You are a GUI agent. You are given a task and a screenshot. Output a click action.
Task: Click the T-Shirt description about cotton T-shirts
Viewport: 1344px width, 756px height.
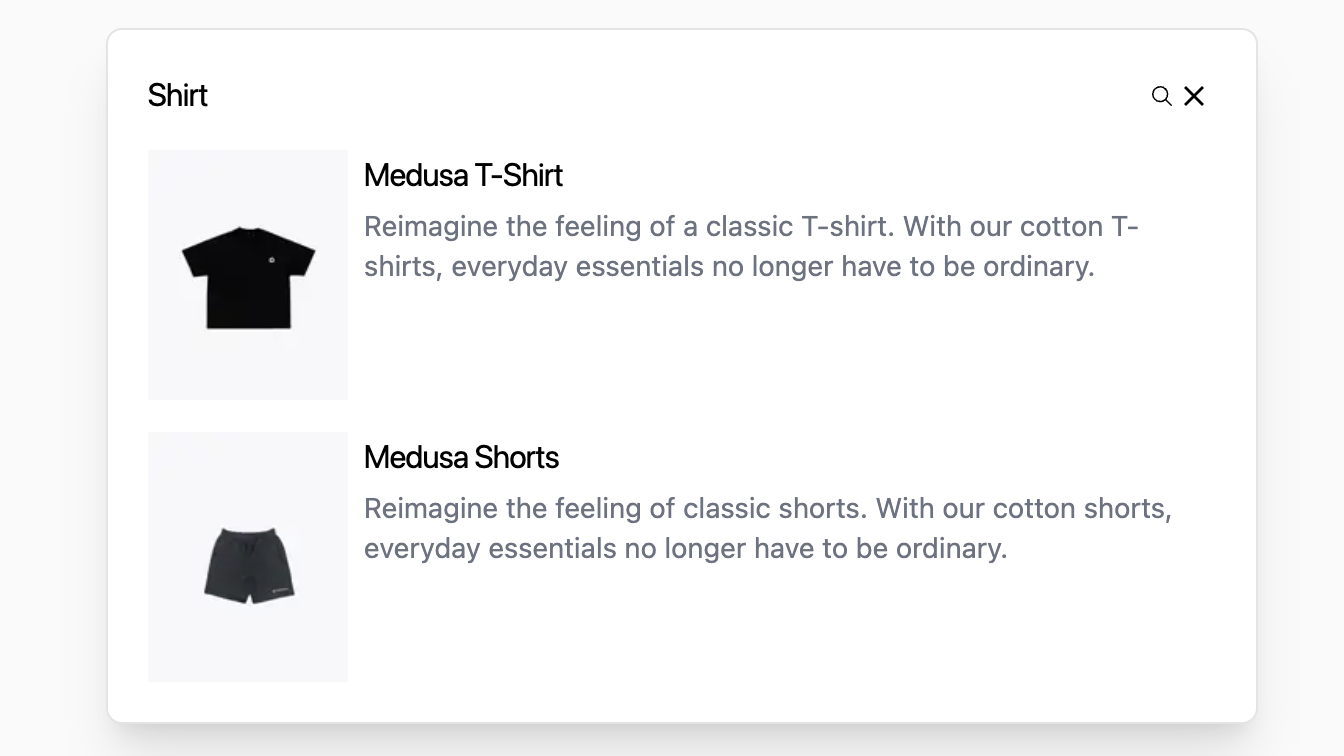[750, 246]
